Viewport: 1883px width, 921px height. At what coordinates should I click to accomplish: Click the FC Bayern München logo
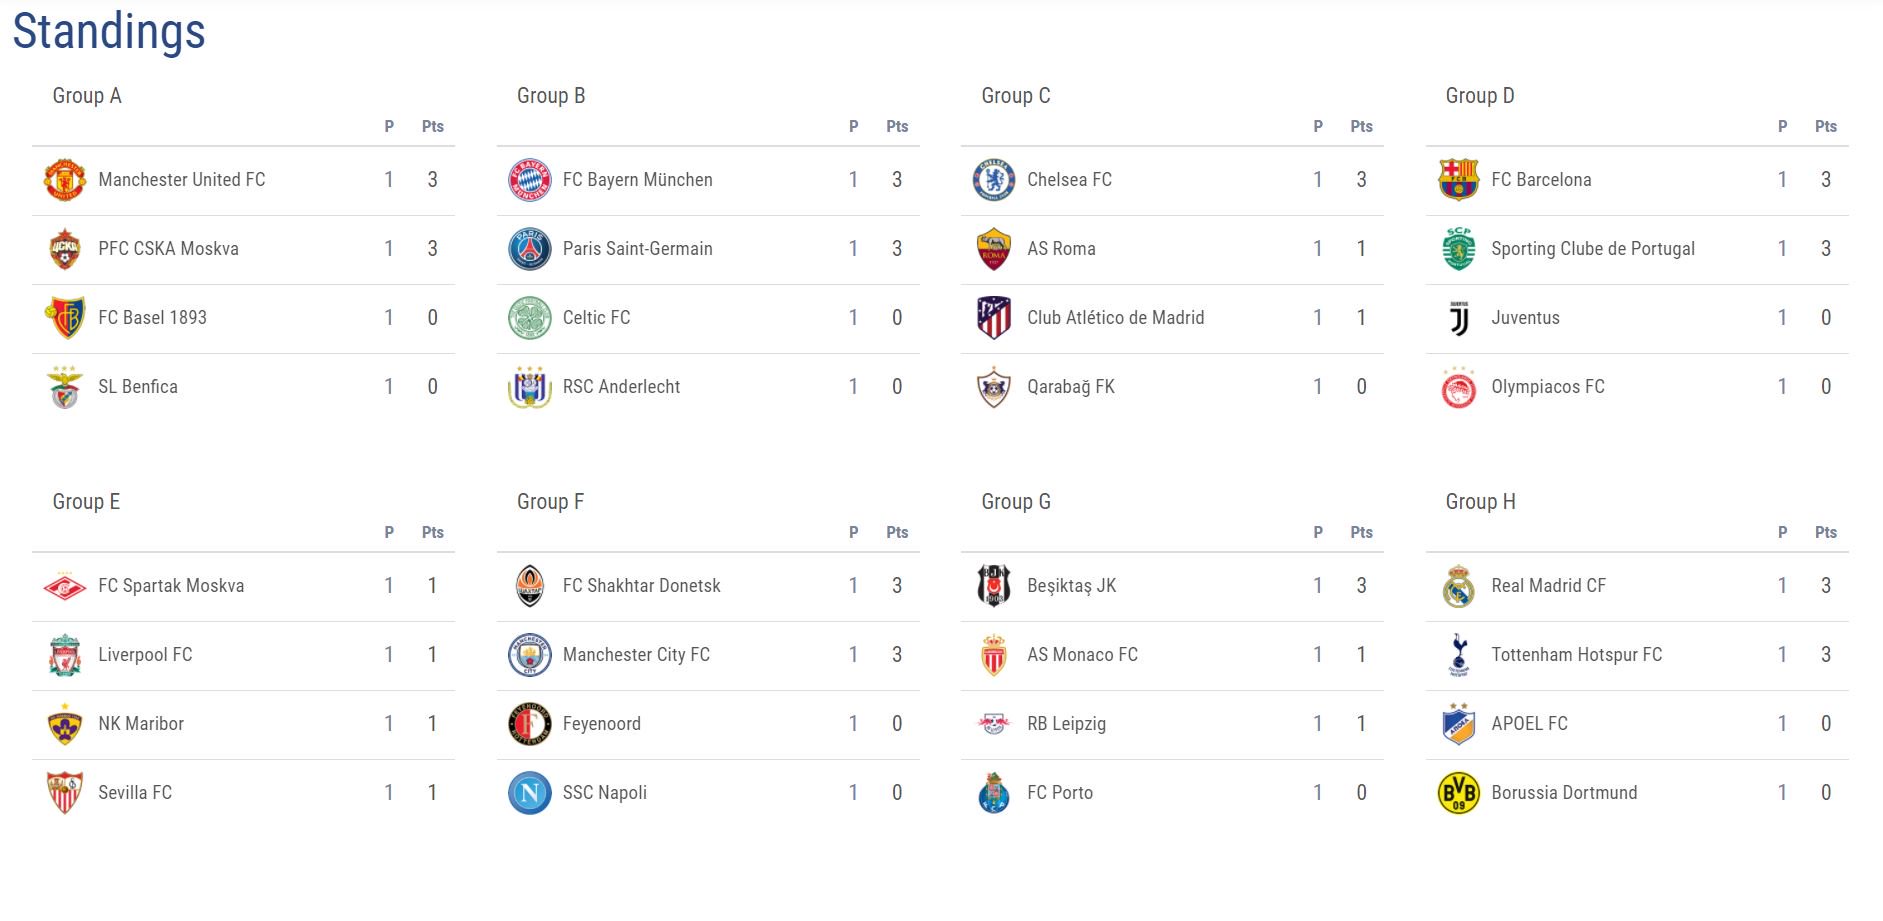click(529, 180)
